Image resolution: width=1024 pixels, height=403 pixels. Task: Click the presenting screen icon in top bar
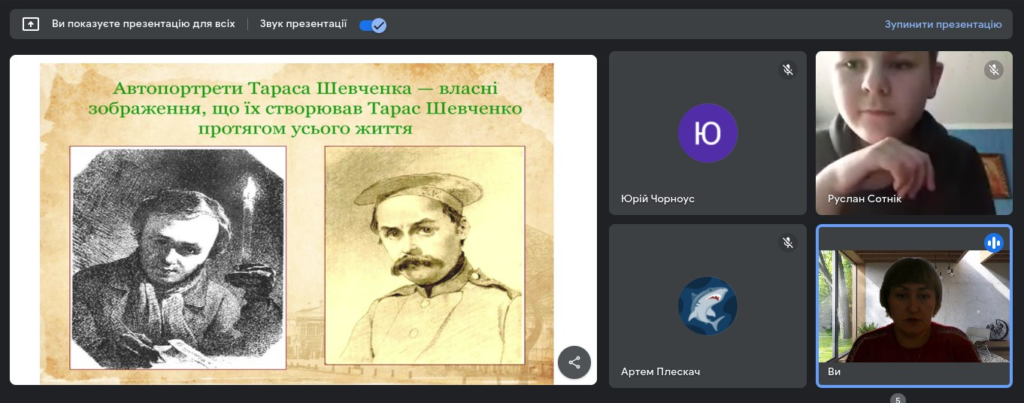(x=31, y=24)
